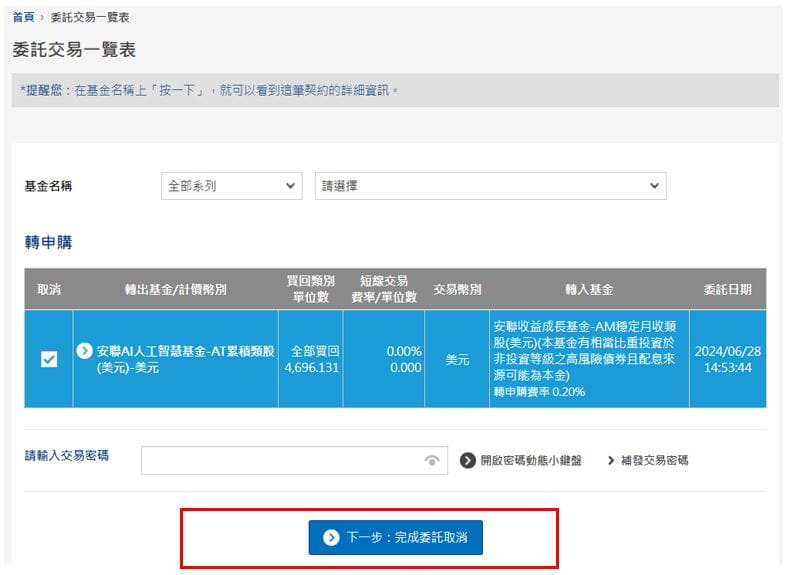794x575 pixels.
Task: Open the dynamic password keypad link
Action: click(529, 460)
